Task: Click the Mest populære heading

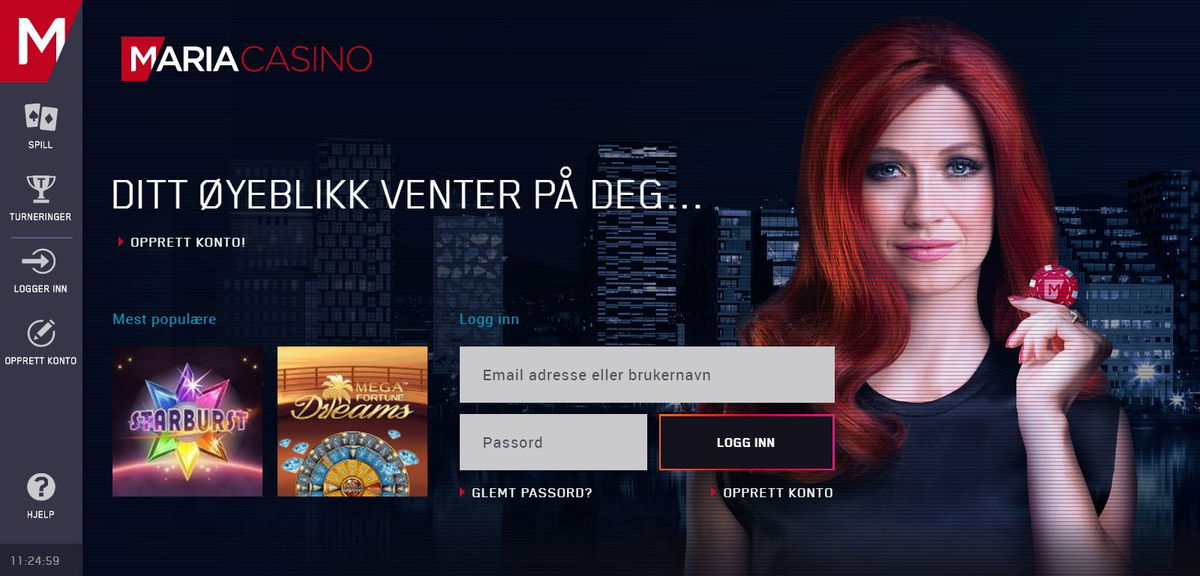Action: tap(164, 320)
